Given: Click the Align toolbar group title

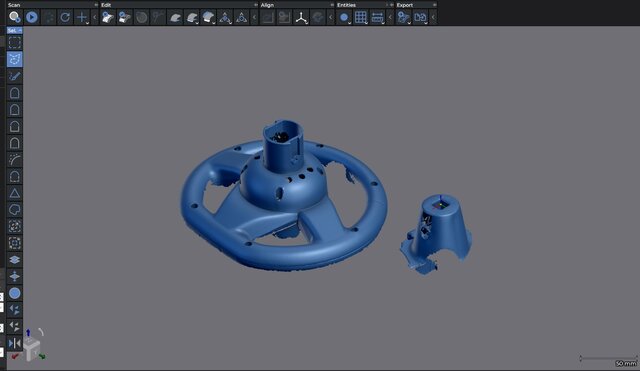Looking at the screenshot, I should [x=267, y=5].
